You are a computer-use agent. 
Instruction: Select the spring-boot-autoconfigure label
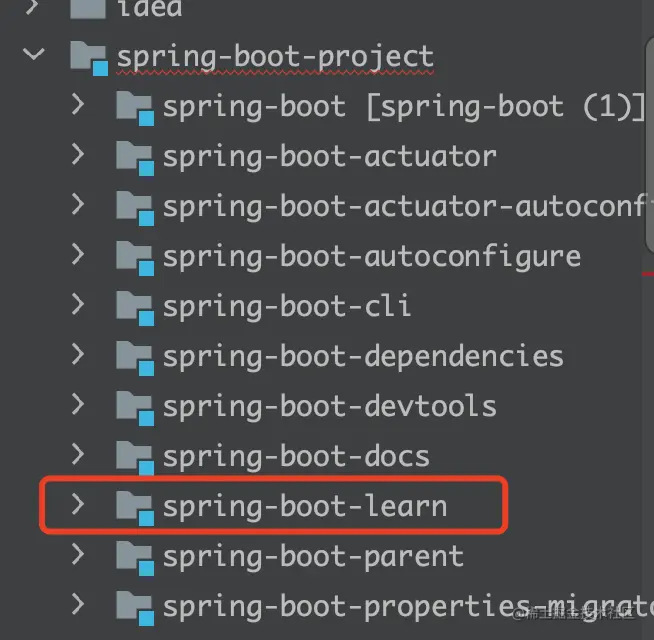[372, 258]
